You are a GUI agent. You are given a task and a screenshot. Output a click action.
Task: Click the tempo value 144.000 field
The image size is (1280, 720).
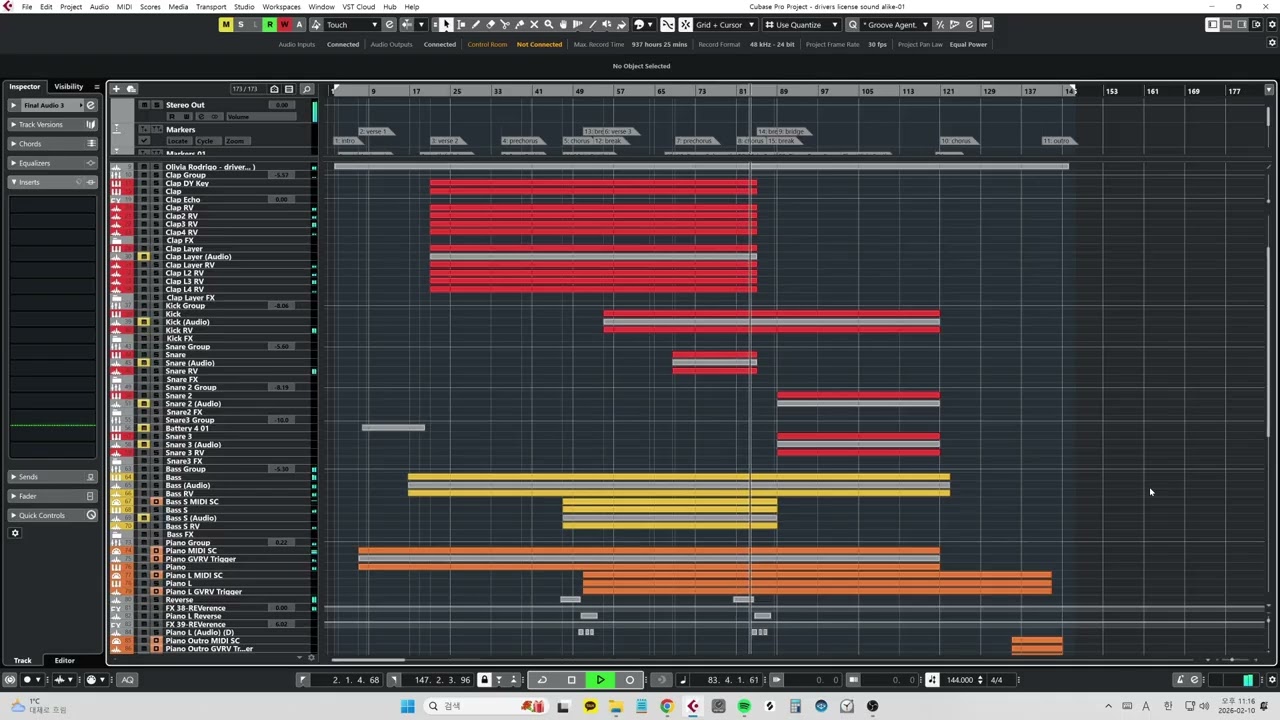(x=960, y=680)
